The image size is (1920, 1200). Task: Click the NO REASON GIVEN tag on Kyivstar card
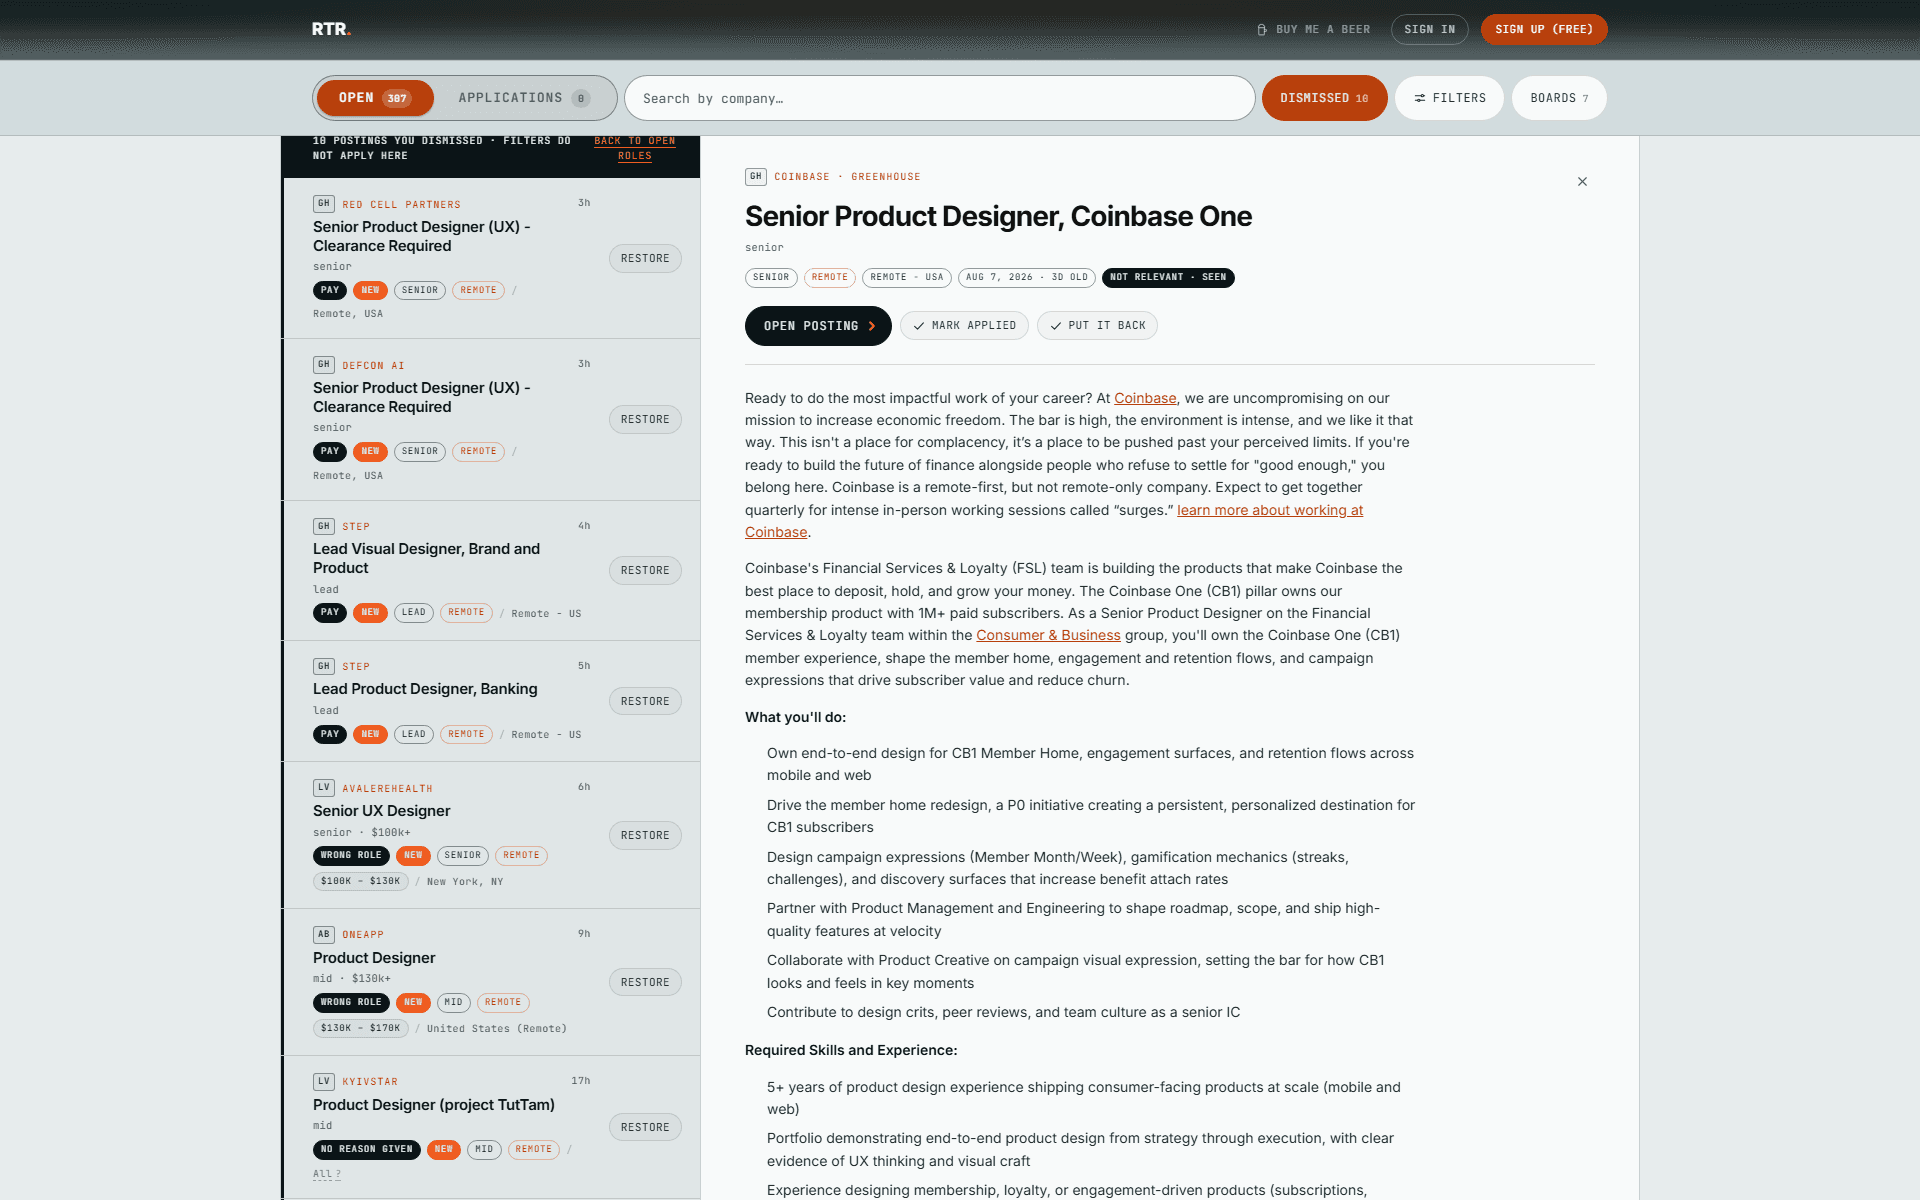click(x=367, y=1149)
